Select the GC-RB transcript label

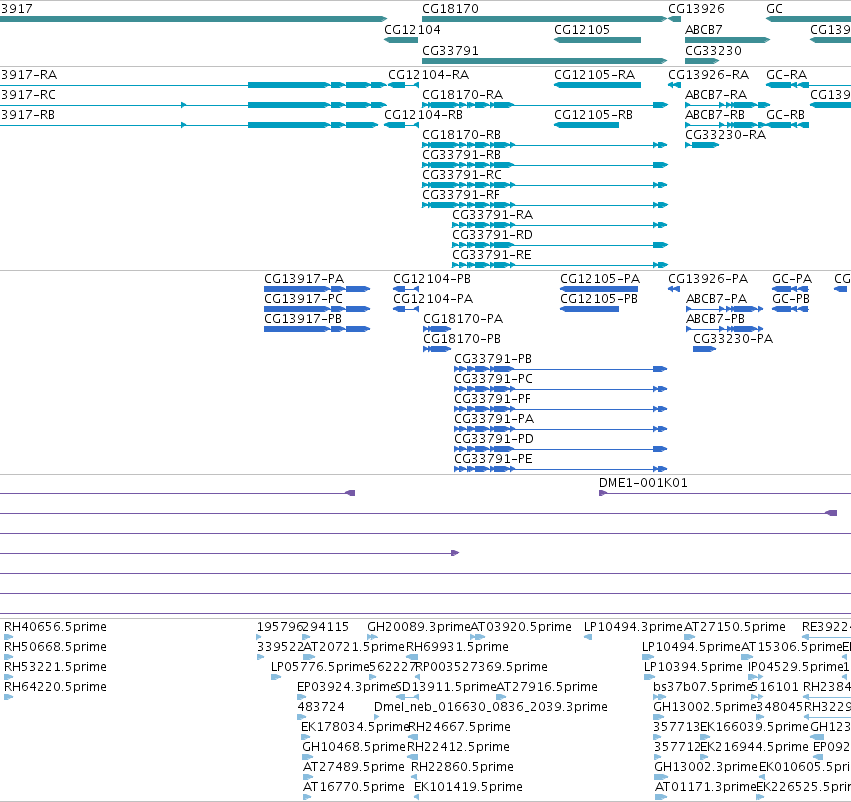785,115
